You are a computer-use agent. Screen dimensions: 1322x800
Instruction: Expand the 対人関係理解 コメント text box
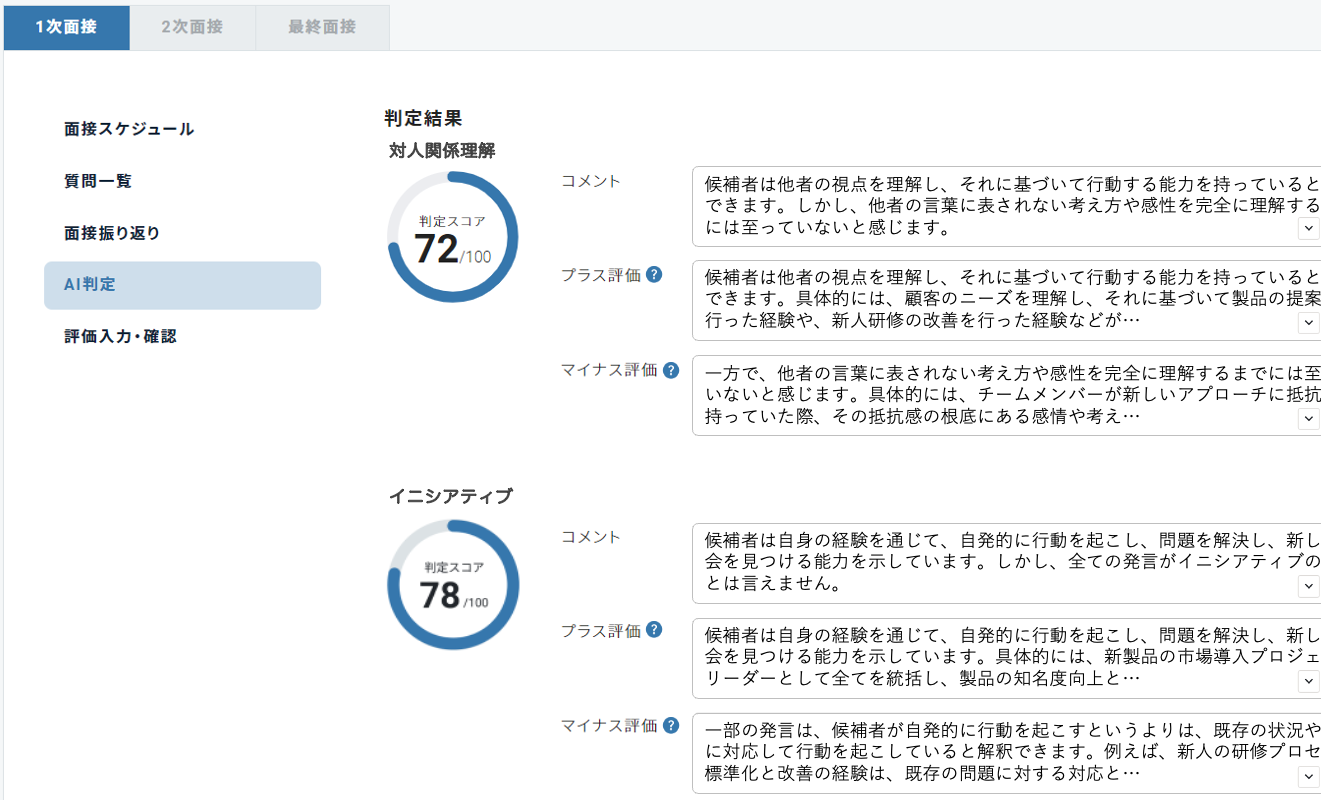point(1308,229)
